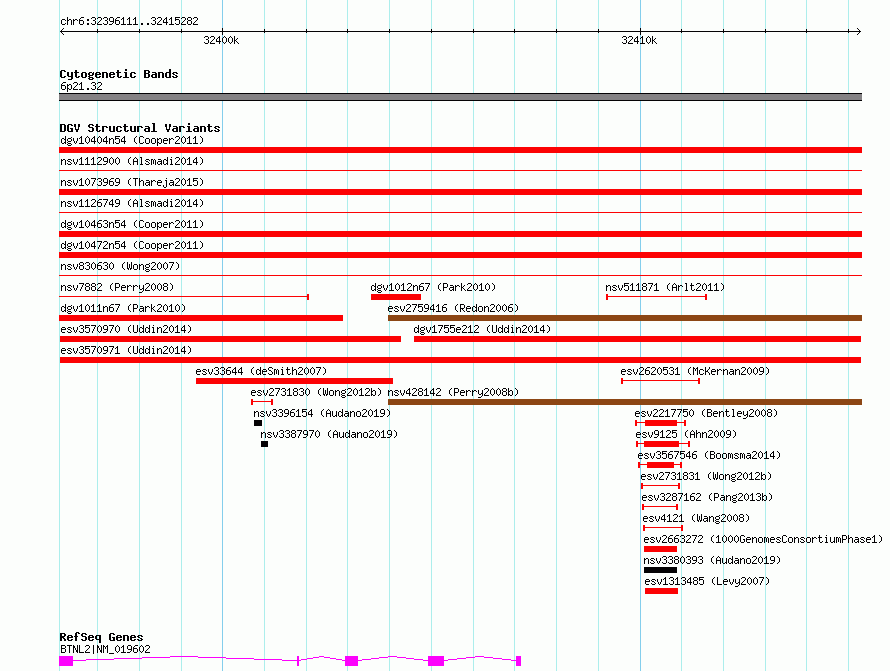Screen dimensions: 890x671
Task: Click the esv2759416 brown bar
Action: (x=625, y=318)
